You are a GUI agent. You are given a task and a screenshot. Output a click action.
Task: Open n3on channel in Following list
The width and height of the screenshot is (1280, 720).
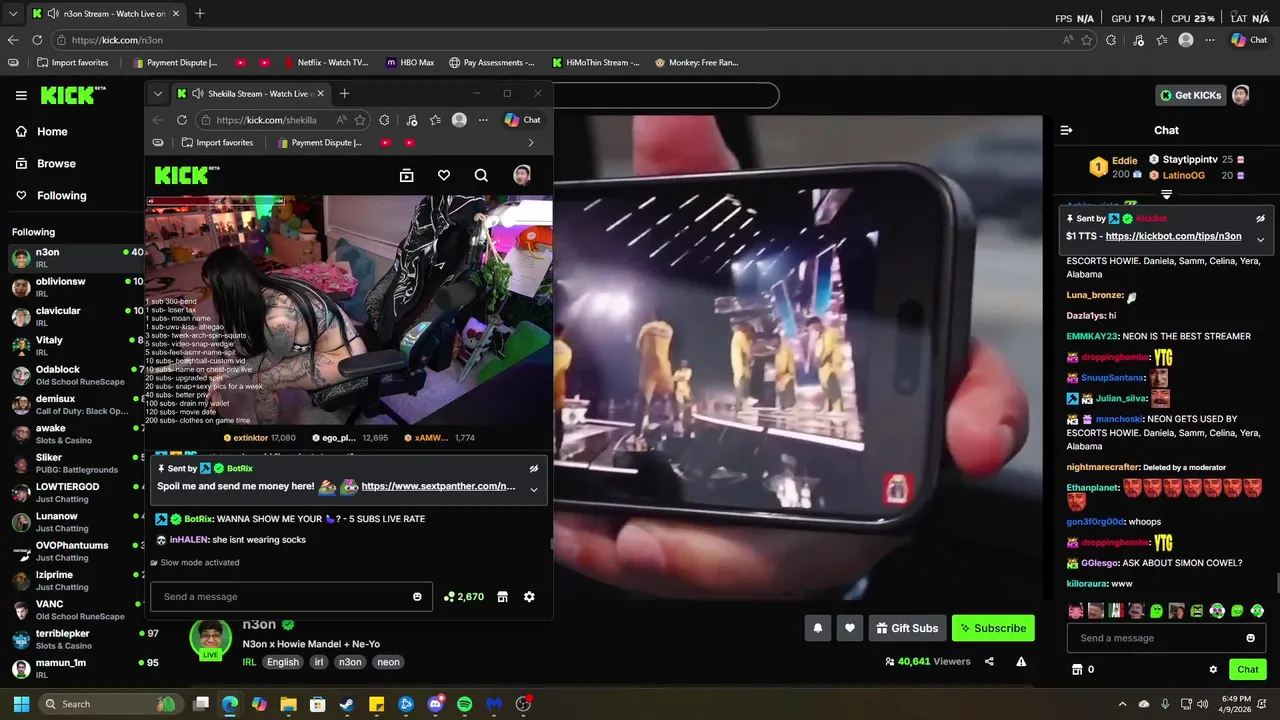75,258
